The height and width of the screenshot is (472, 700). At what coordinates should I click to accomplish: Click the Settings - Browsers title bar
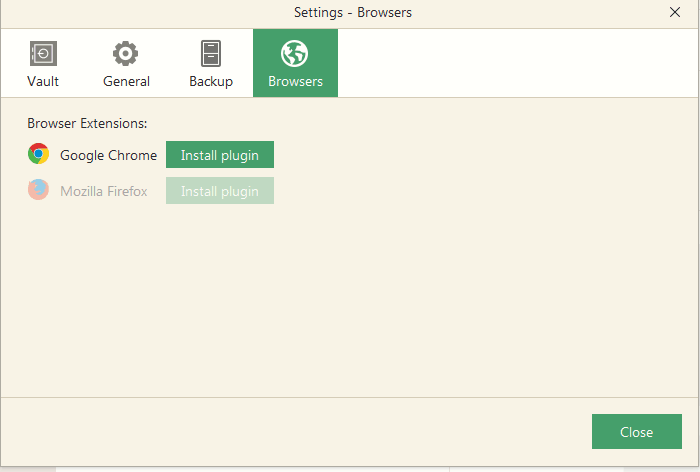(x=353, y=13)
